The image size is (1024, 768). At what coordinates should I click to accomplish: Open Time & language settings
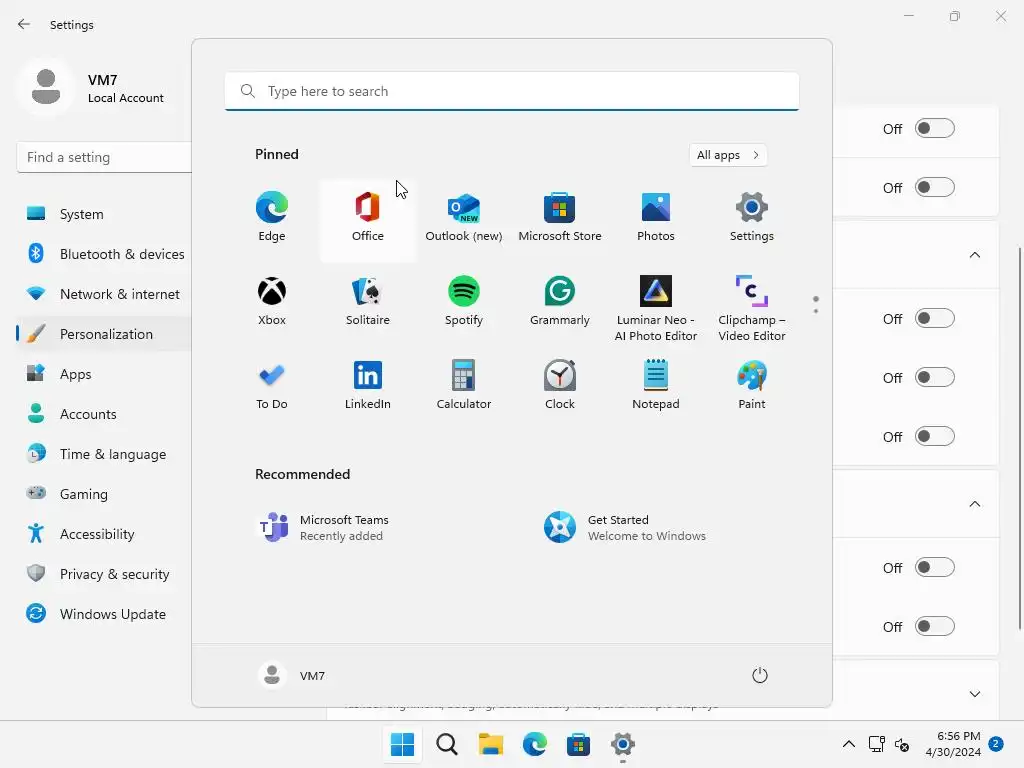click(x=104, y=454)
